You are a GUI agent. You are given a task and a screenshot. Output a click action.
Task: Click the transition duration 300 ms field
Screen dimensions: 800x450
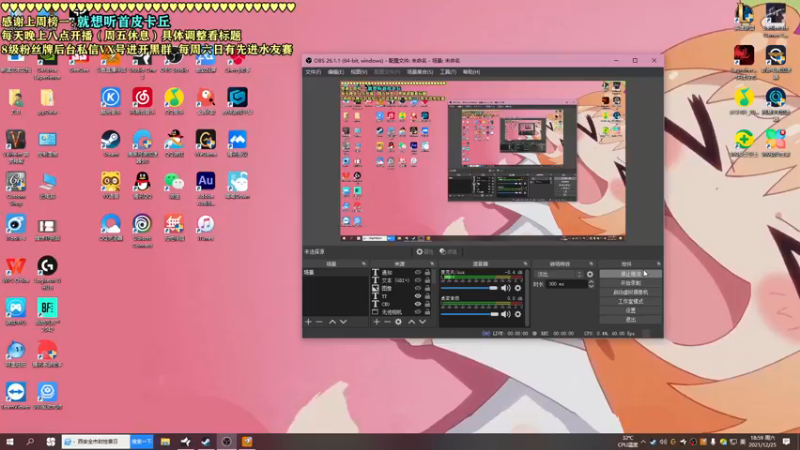[566, 284]
